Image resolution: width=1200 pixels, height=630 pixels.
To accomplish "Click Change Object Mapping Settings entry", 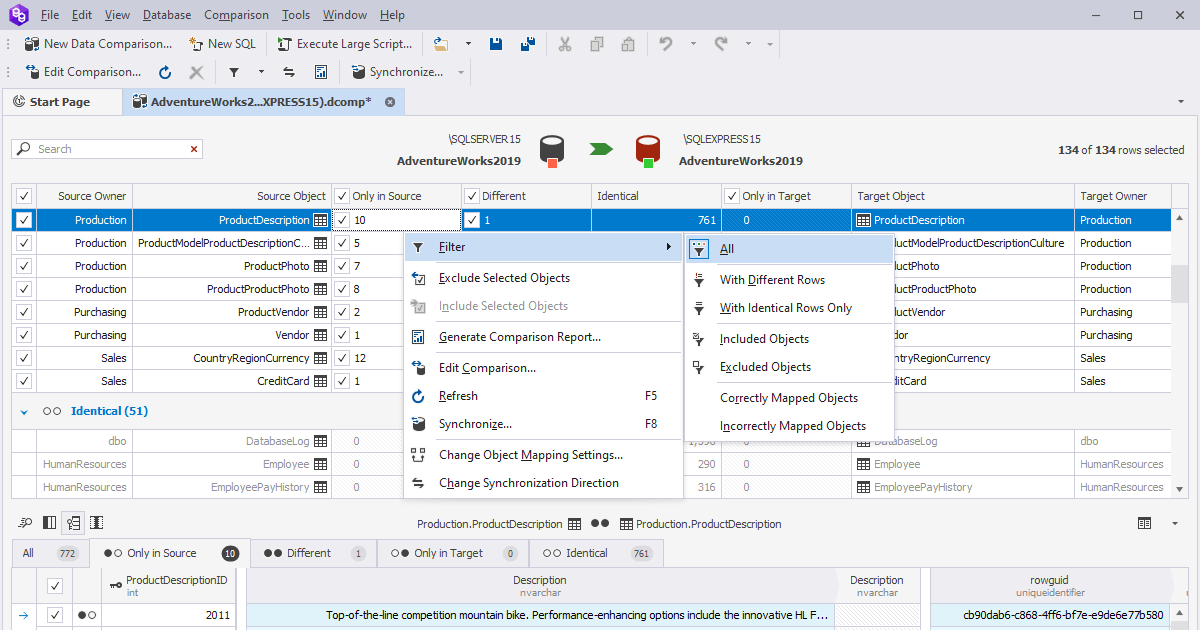I will 543,455.
